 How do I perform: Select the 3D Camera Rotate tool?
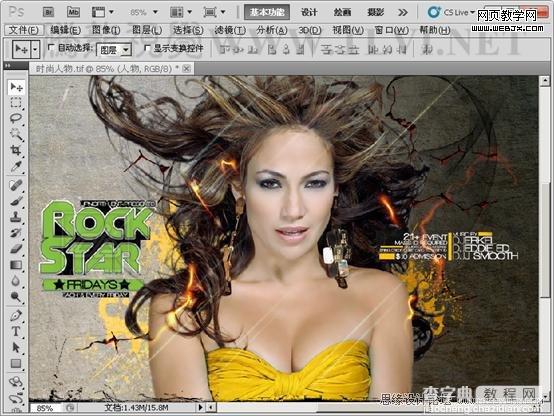point(16,398)
